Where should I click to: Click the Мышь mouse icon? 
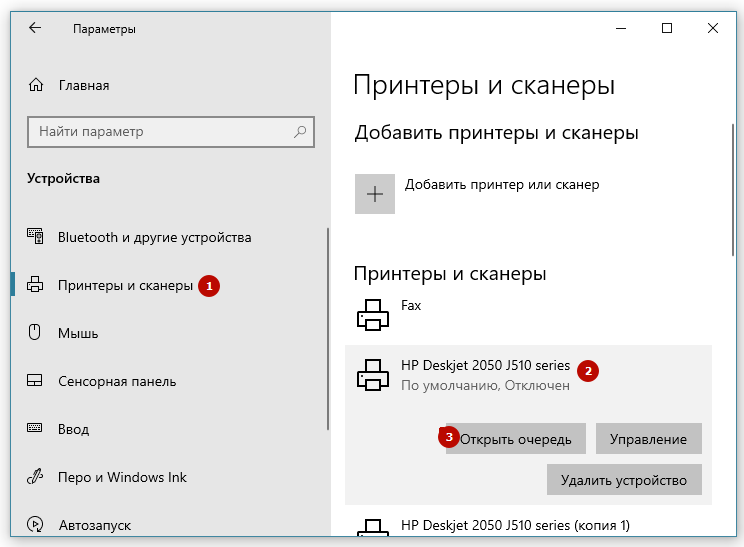36,333
